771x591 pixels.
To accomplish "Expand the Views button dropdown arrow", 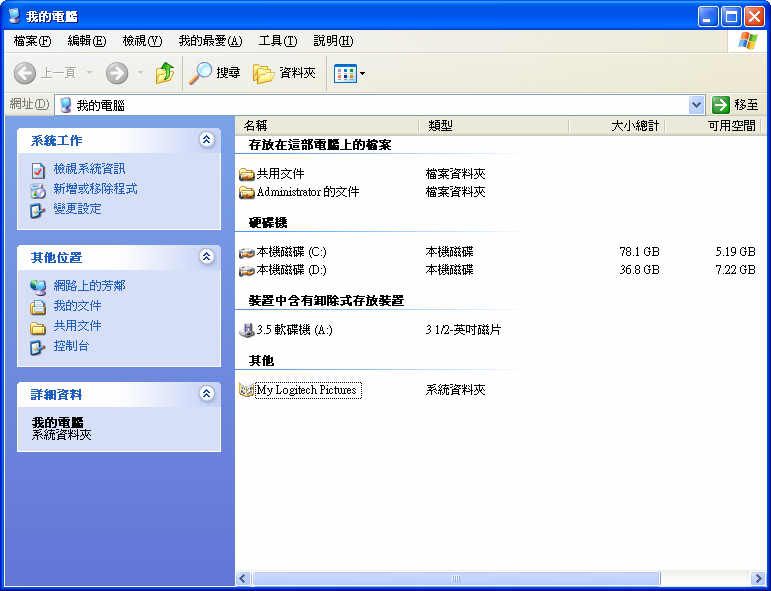I will point(362,74).
